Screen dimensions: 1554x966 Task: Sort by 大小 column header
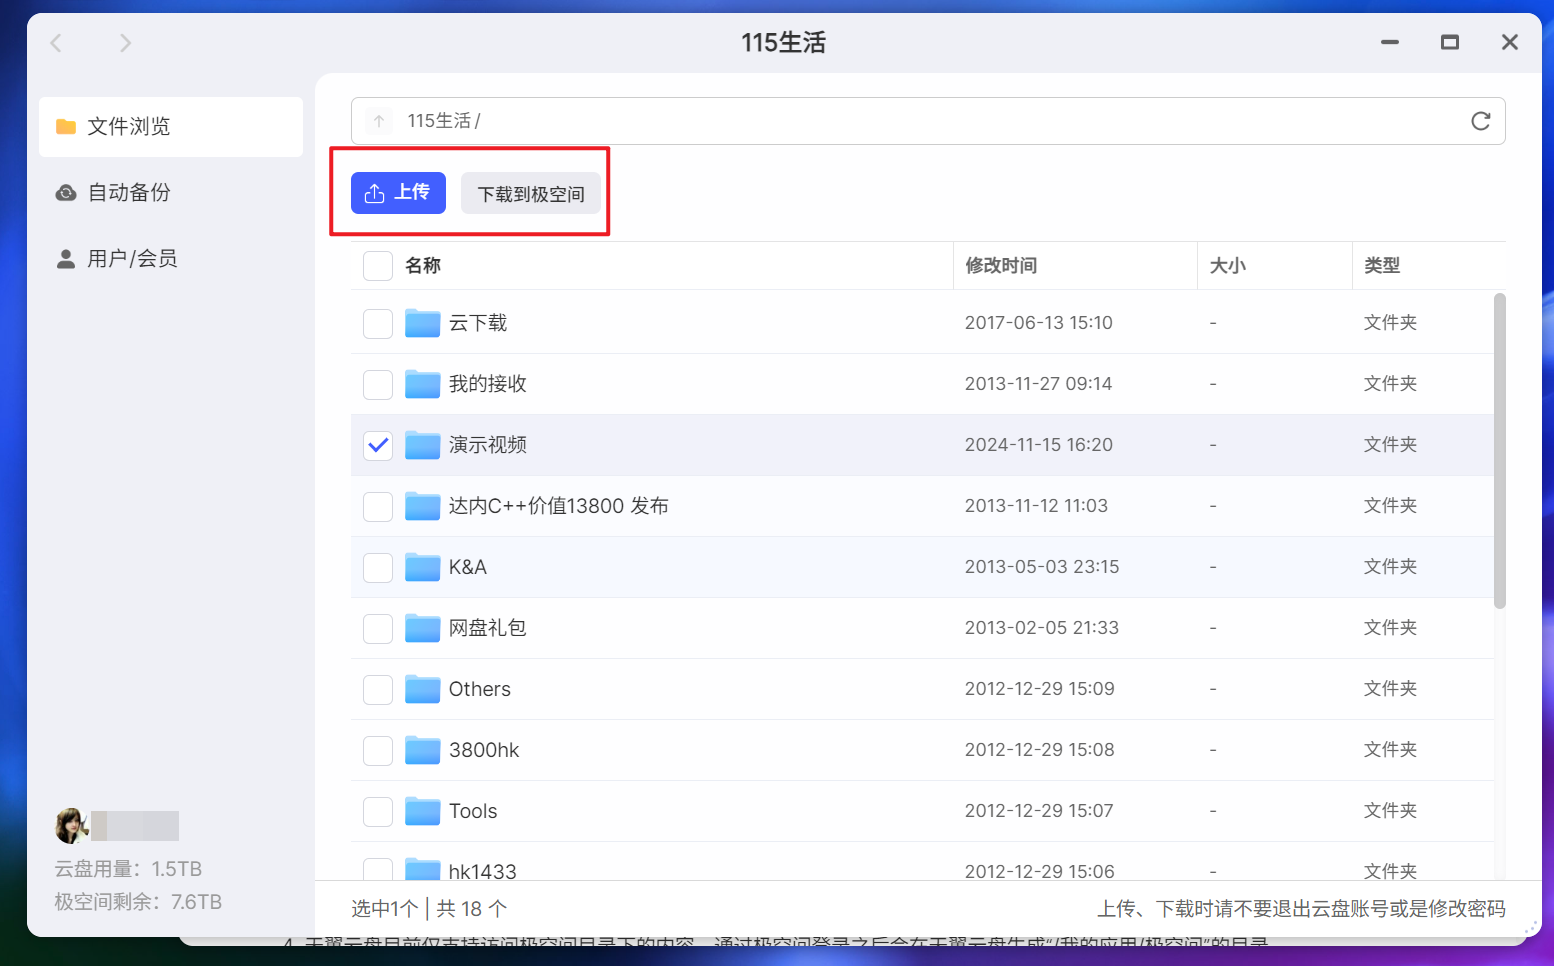point(1228,266)
